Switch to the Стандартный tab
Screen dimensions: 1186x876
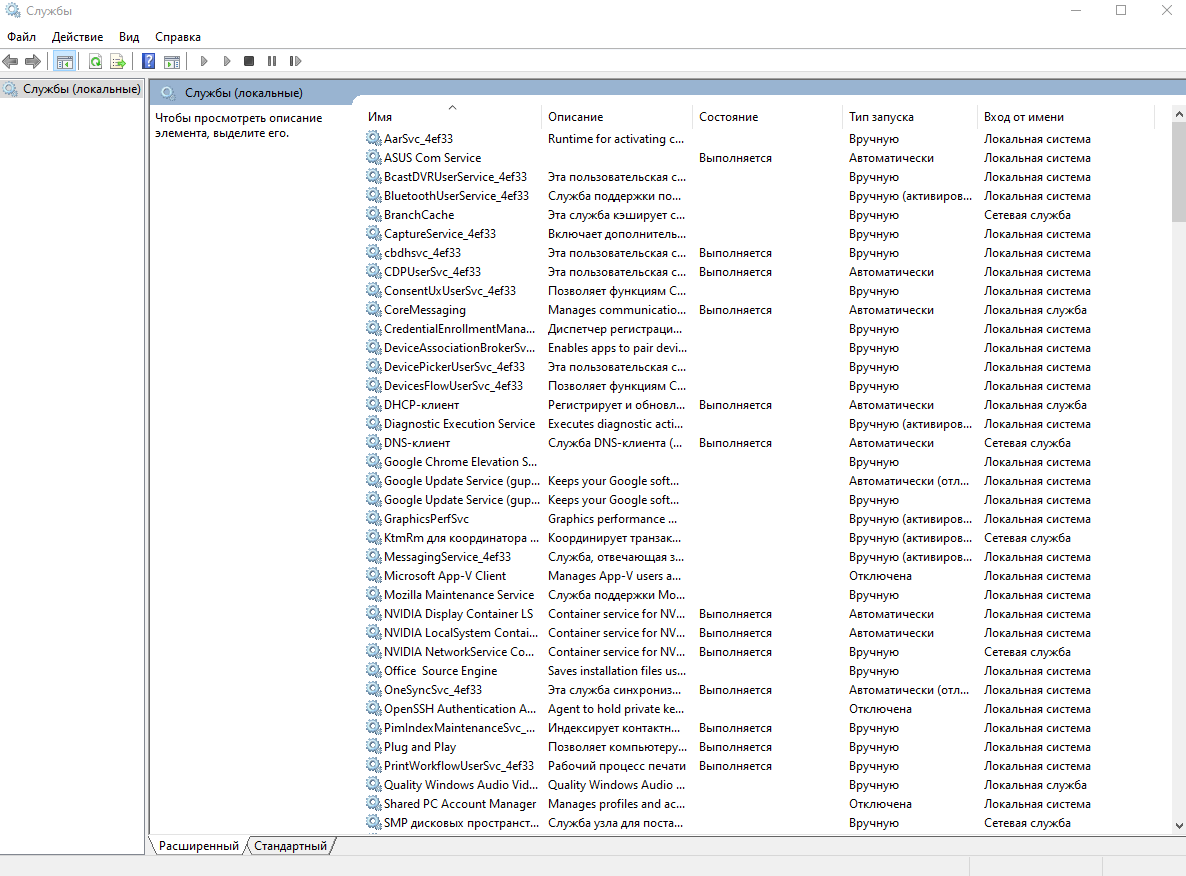pyautogui.click(x=290, y=846)
